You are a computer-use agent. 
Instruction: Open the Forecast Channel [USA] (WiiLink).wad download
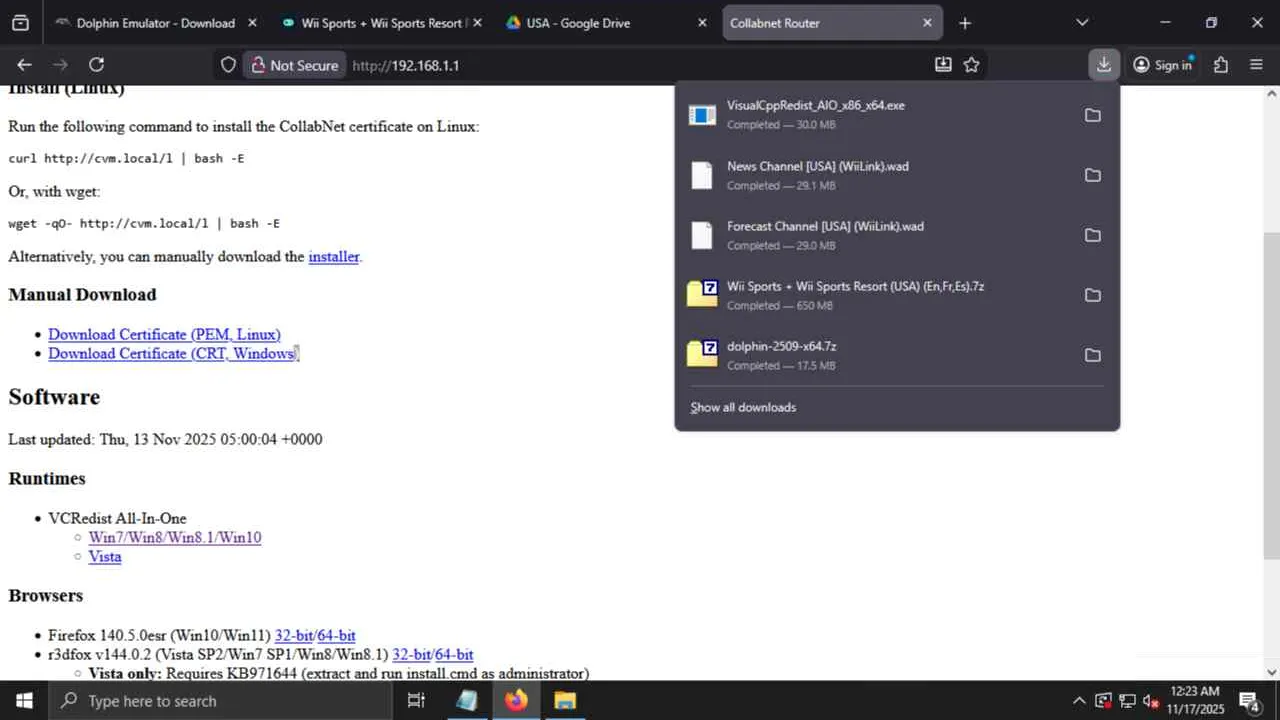pos(876,235)
